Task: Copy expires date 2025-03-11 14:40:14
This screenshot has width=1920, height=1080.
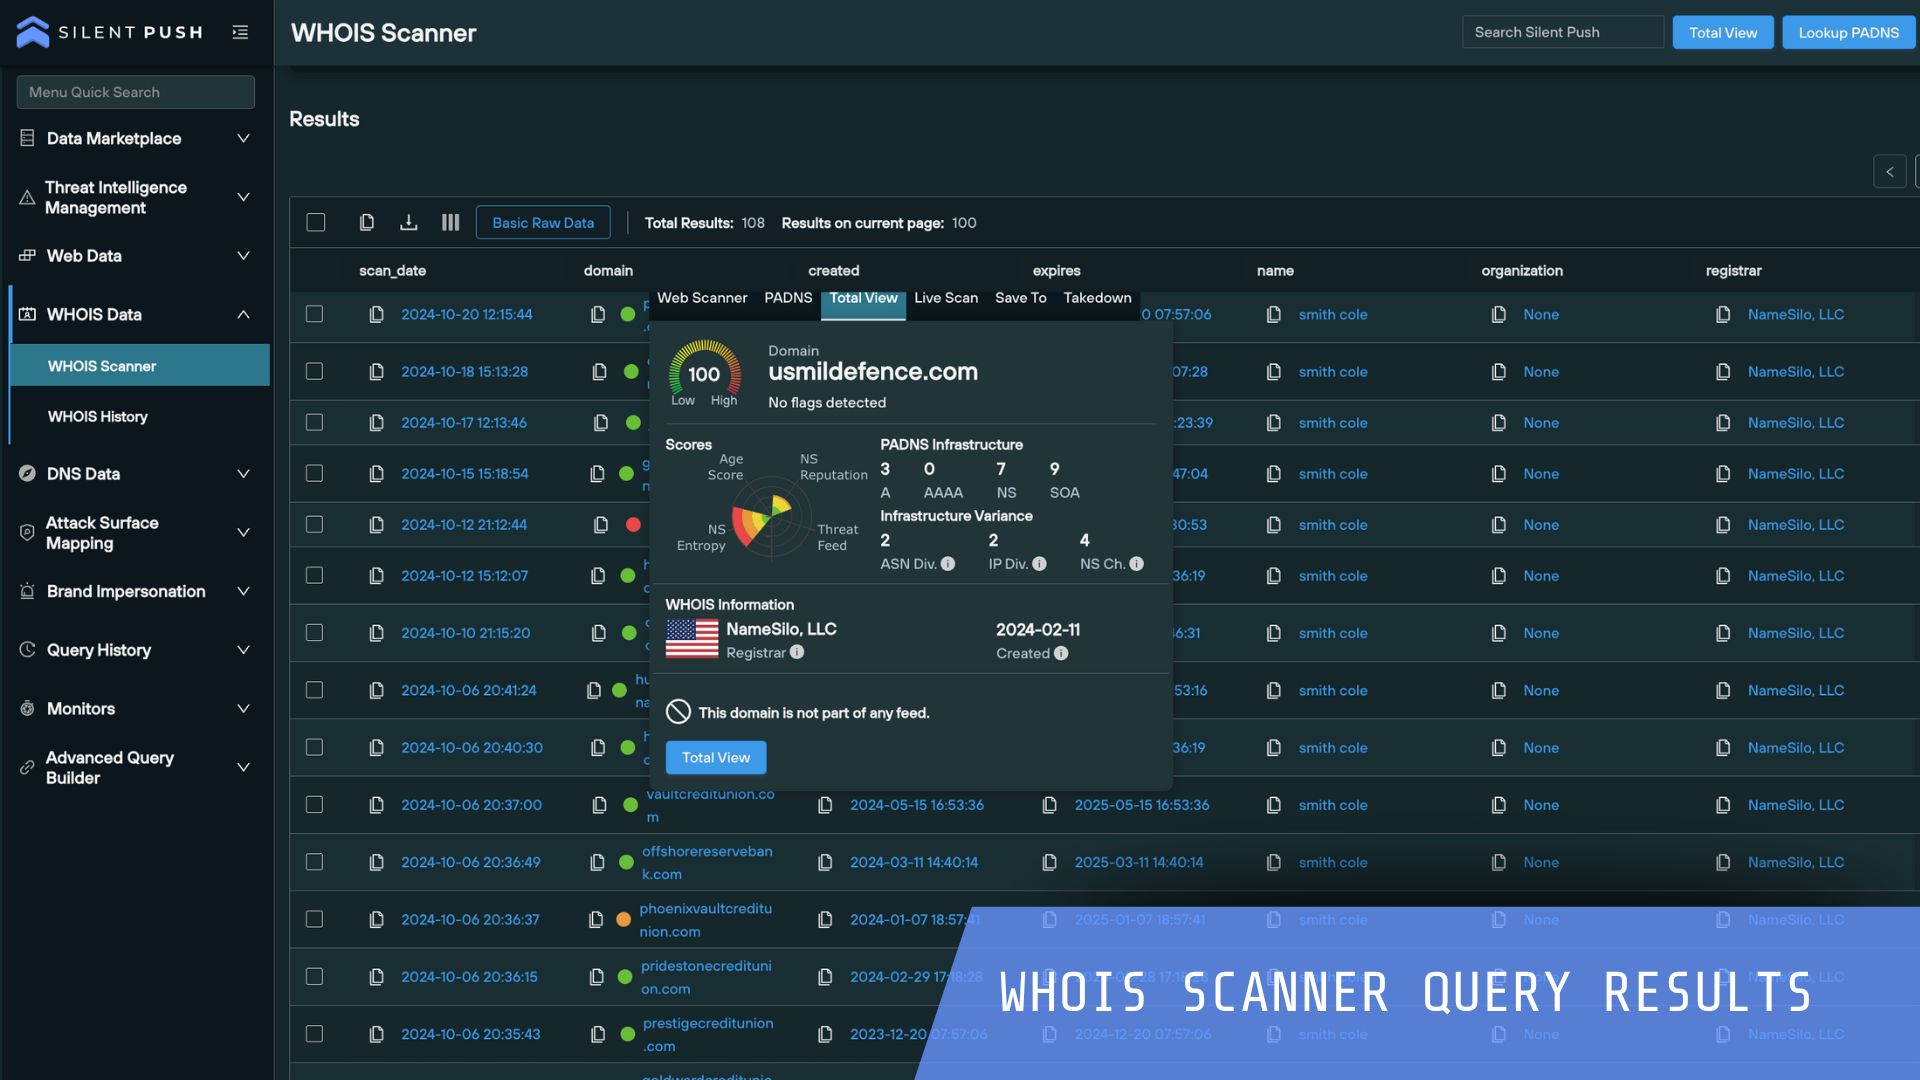Action: tap(1049, 861)
